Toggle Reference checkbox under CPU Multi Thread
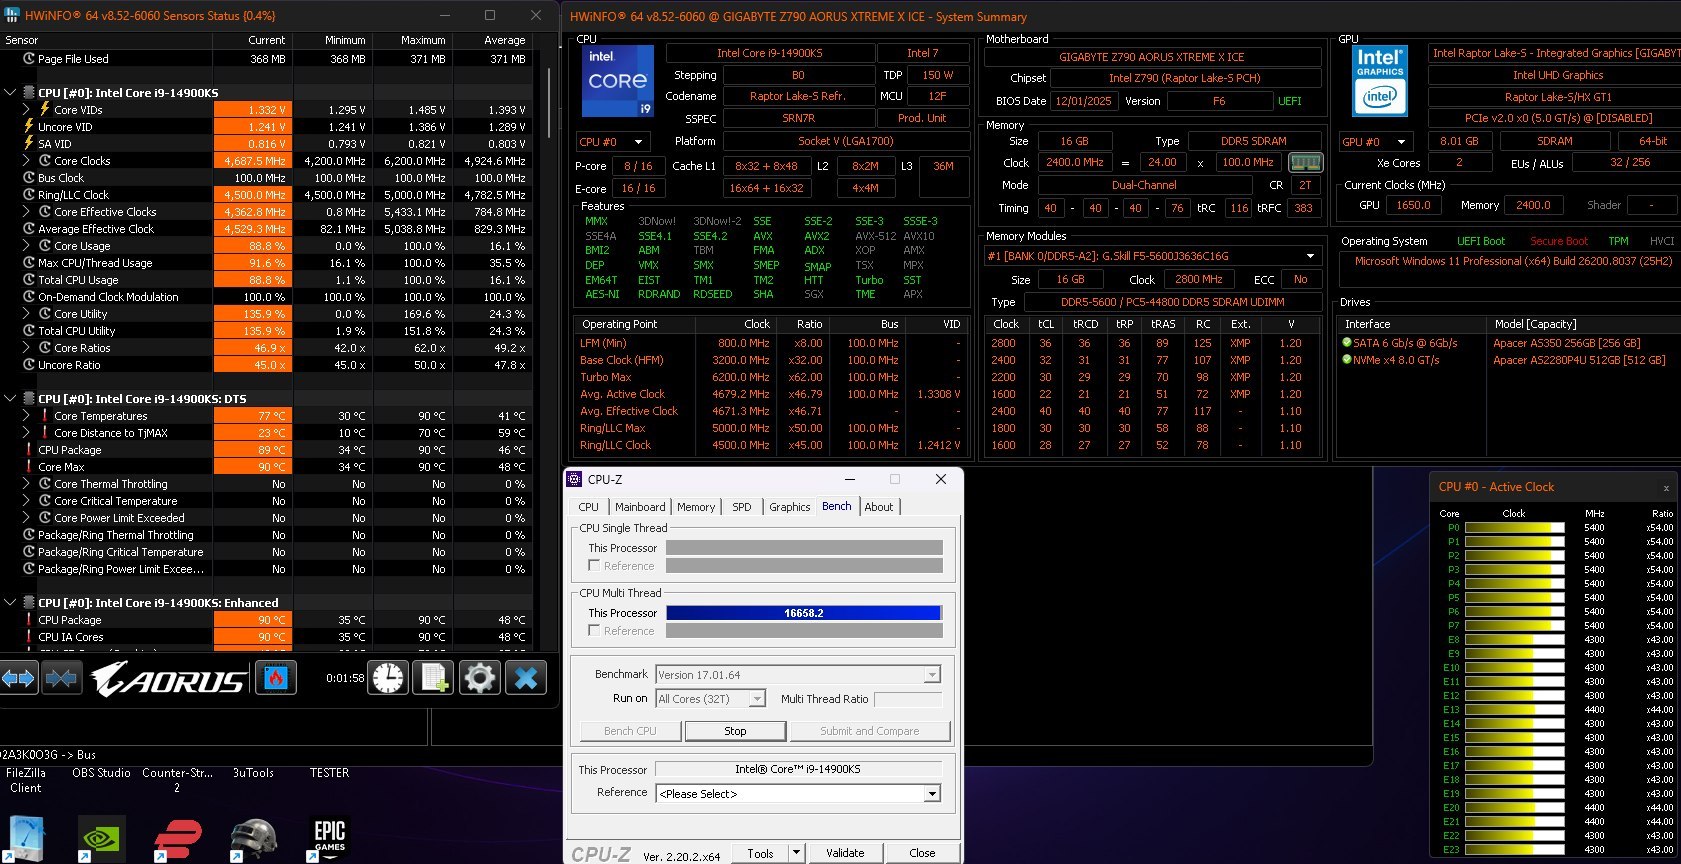Image resolution: width=1681 pixels, height=864 pixels. 594,631
